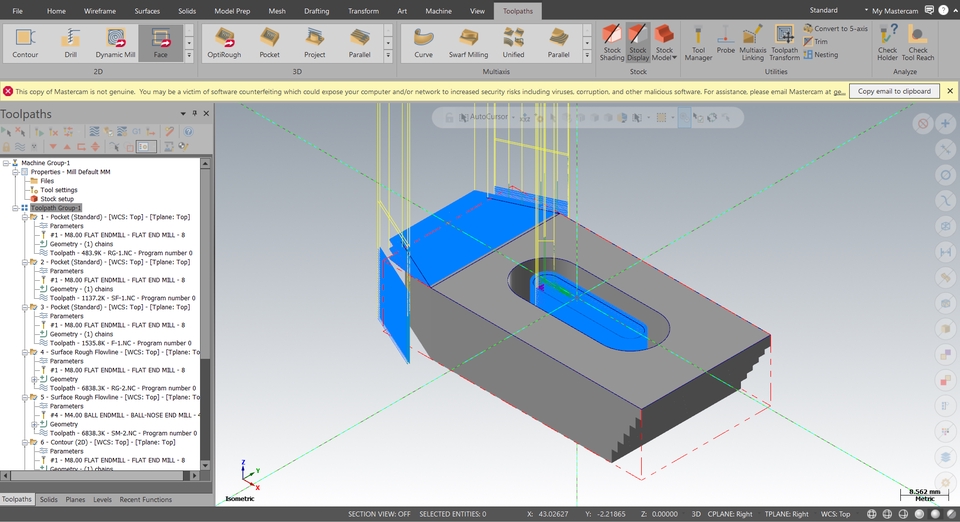The width and height of the screenshot is (960, 522).
Task: Start an OptiRough 3D toolpath
Action: [224, 42]
